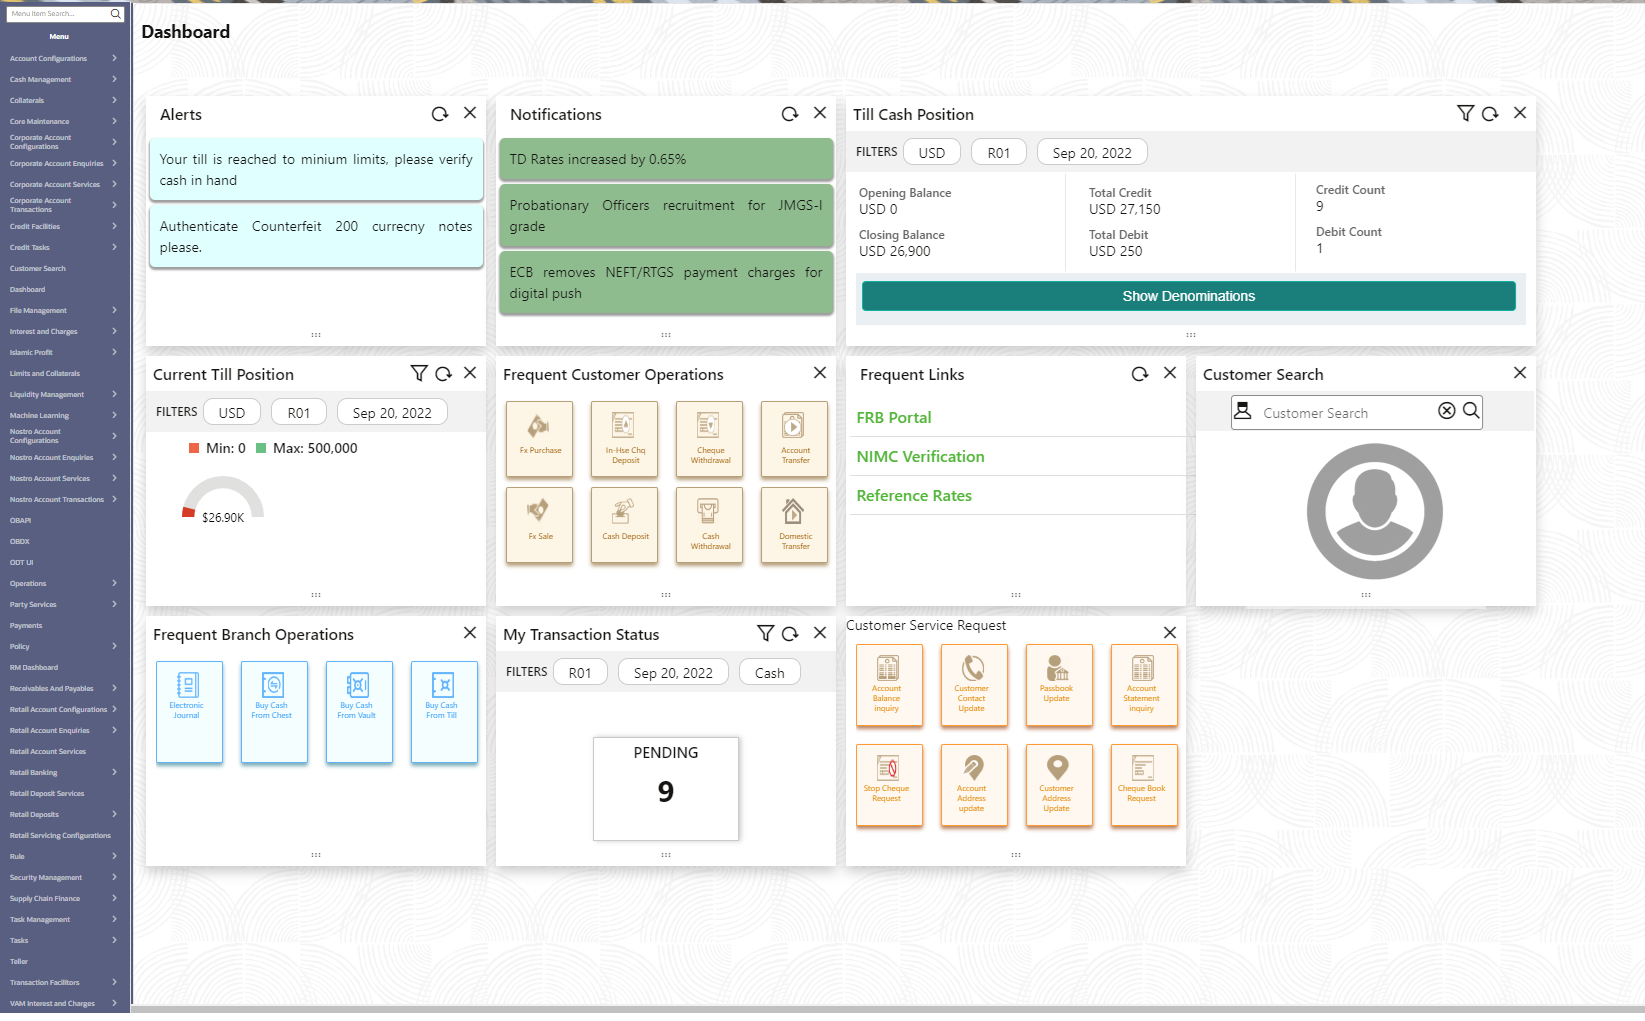Open Payments menu item
The width and height of the screenshot is (1645, 1021).
tap(26, 625)
